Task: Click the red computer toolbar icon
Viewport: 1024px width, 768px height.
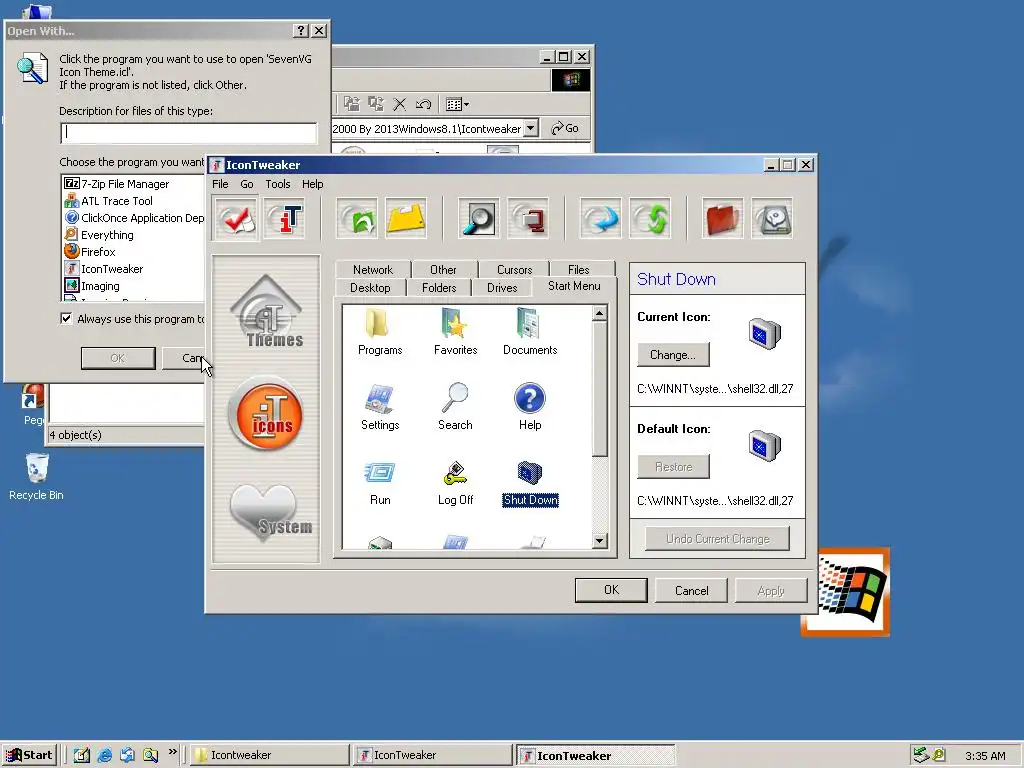Action: (x=528, y=219)
